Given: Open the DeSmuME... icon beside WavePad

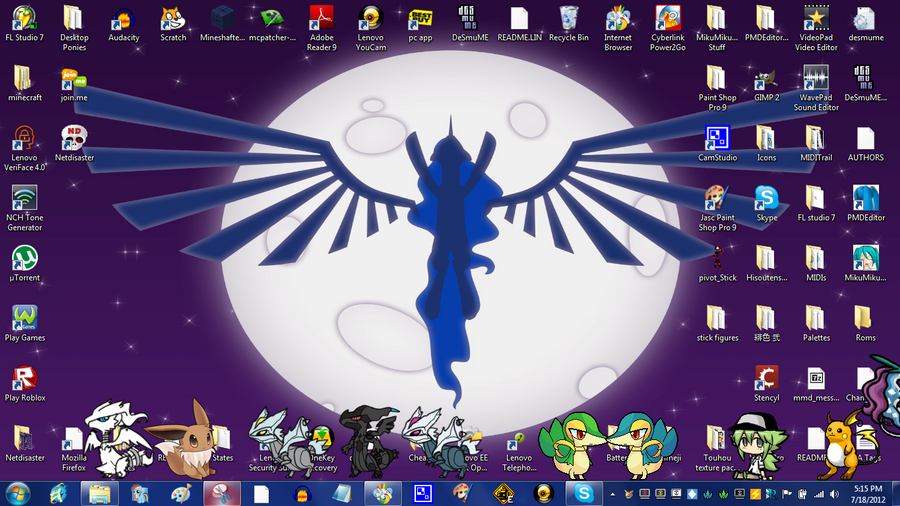Looking at the screenshot, I should click(866, 84).
